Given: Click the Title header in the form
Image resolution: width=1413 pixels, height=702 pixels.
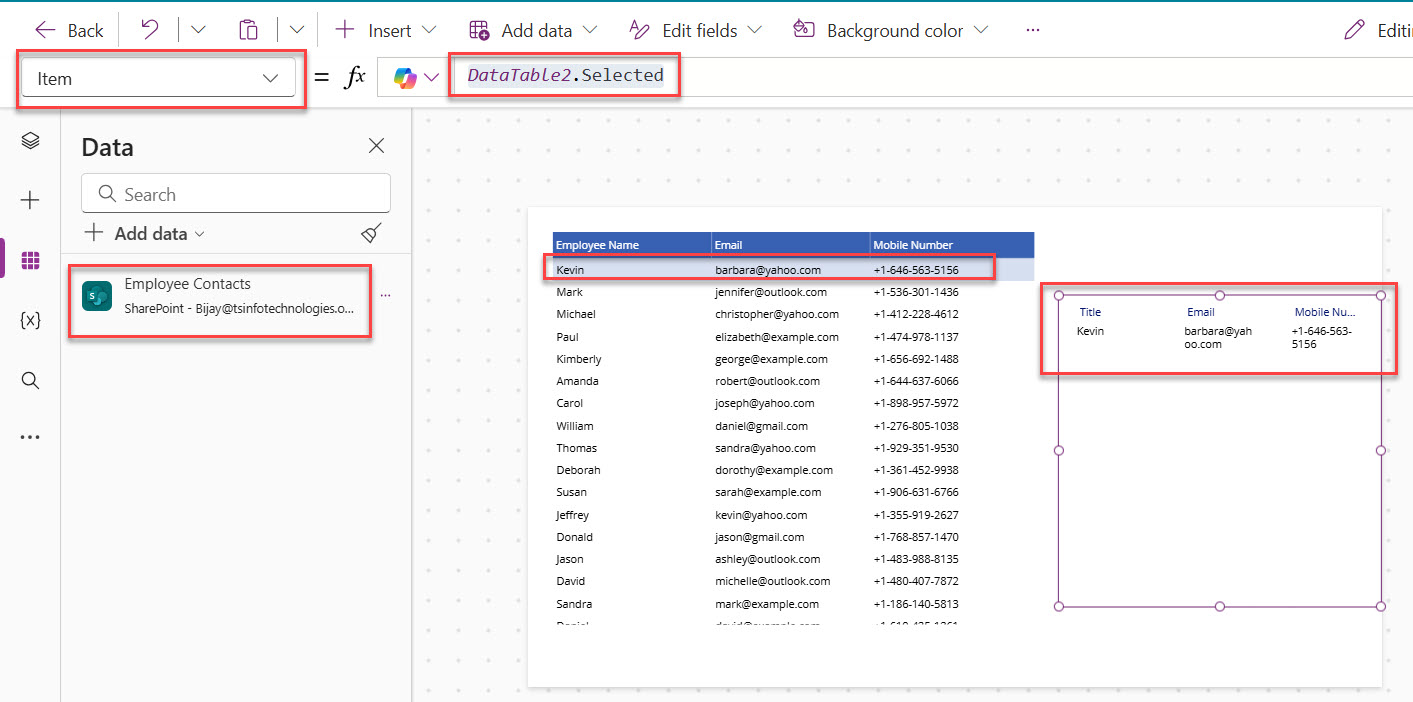Looking at the screenshot, I should (1090, 312).
